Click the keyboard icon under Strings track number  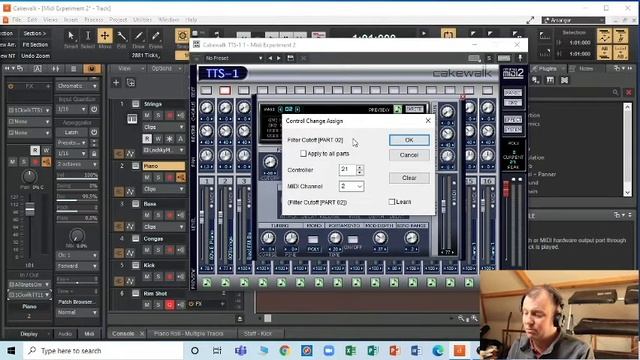click(x=132, y=119)
